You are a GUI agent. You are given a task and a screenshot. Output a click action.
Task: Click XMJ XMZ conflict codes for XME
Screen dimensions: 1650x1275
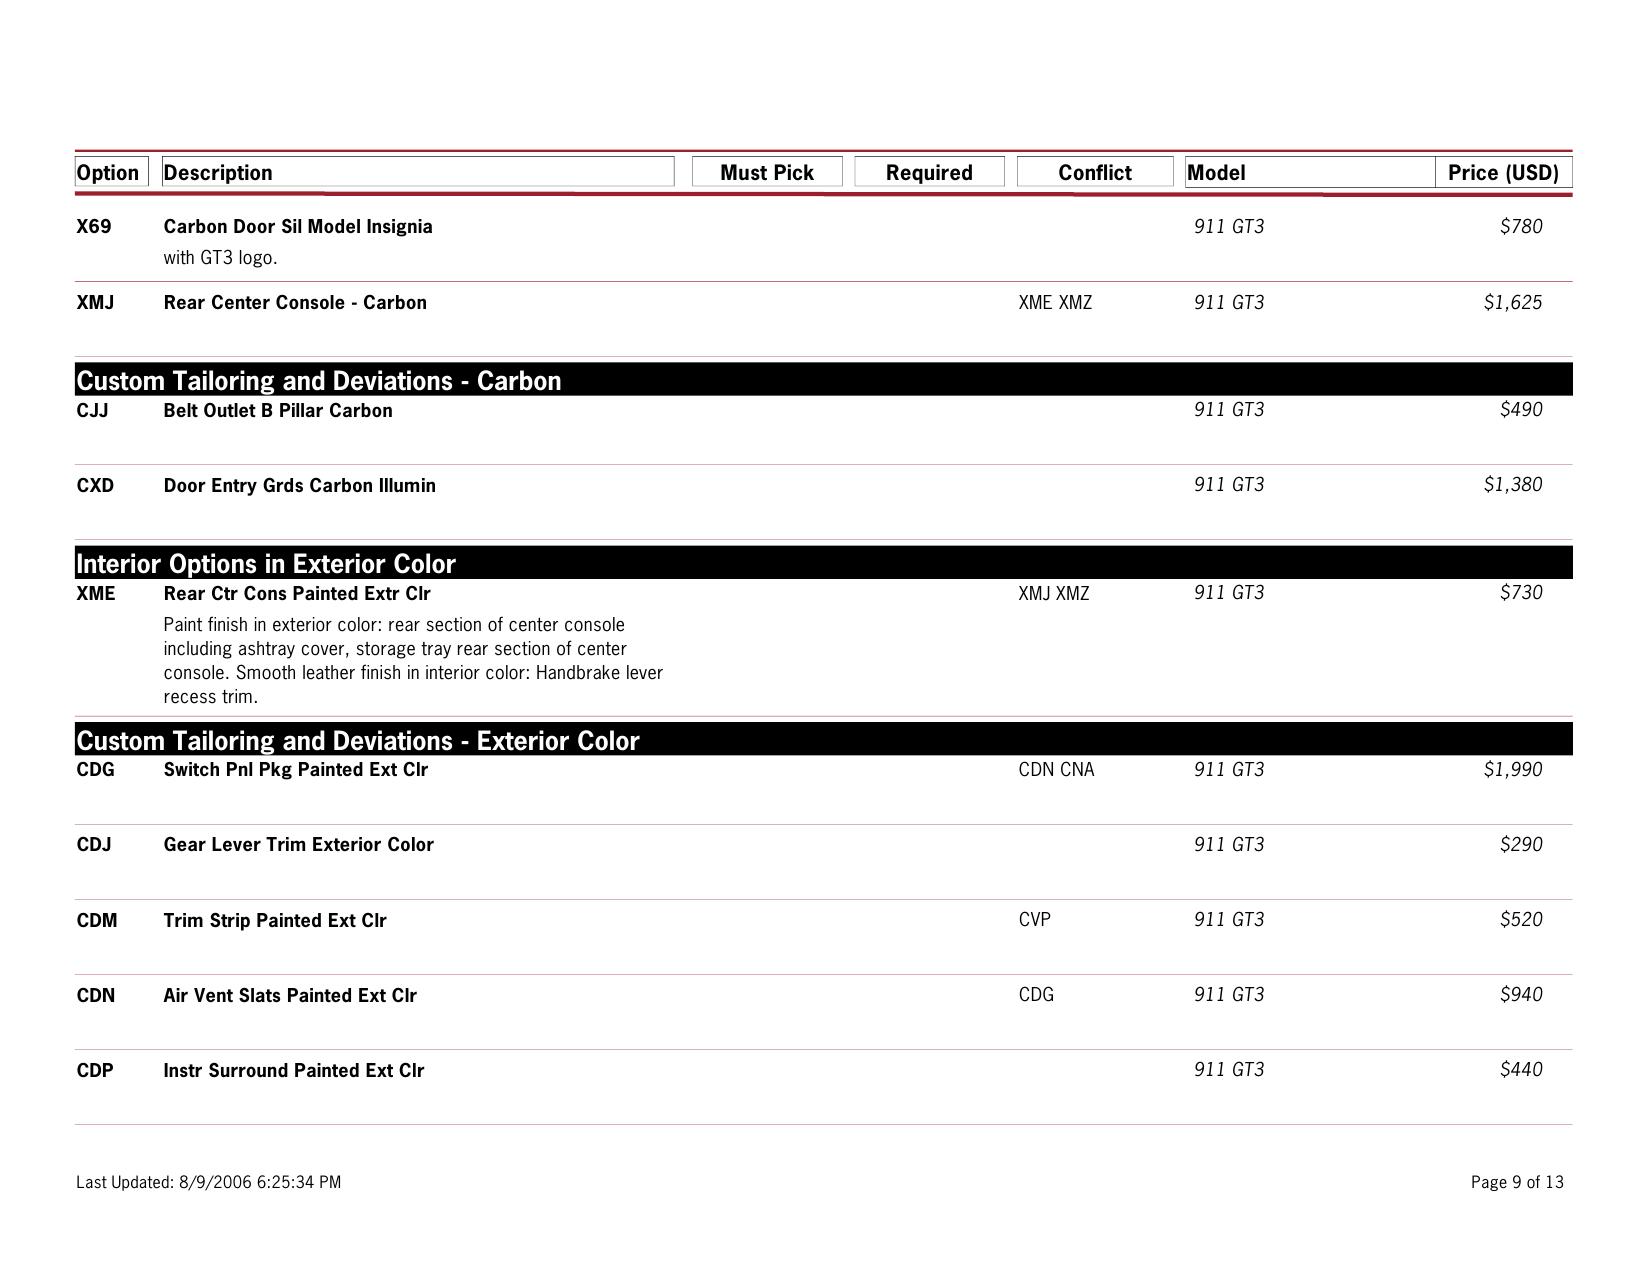[1054, 594]
